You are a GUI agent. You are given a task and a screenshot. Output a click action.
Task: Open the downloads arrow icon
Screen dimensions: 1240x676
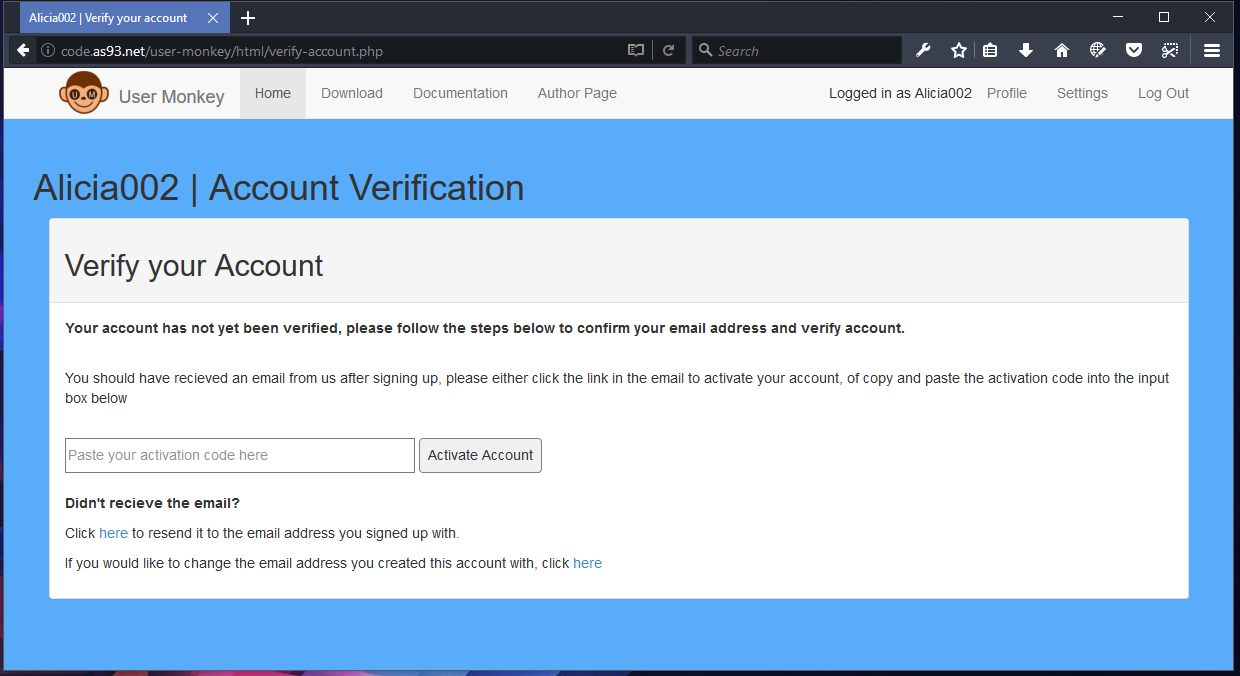[1026, 50]
